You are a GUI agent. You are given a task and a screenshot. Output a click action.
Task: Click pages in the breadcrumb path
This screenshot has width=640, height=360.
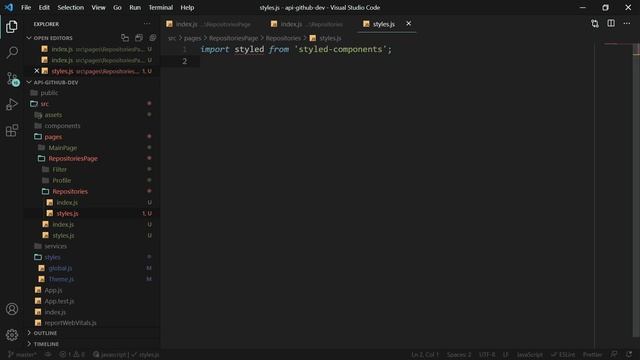192,38
